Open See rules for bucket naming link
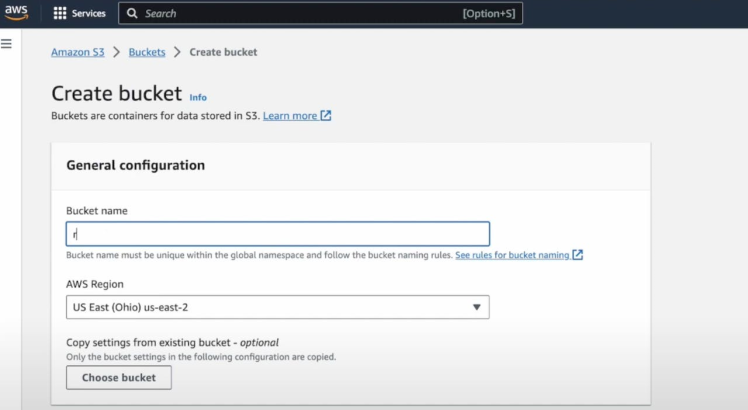 pos(512,255)
